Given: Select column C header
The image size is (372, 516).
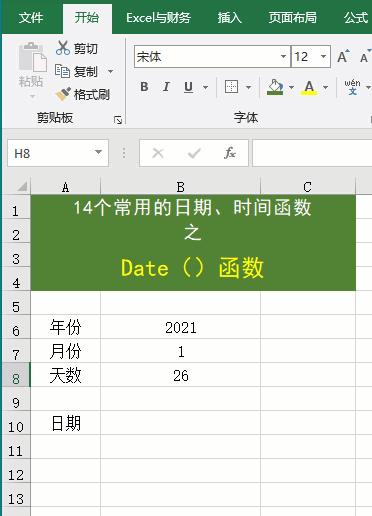Looking at the screenshot, I should (x=308, y=187).
